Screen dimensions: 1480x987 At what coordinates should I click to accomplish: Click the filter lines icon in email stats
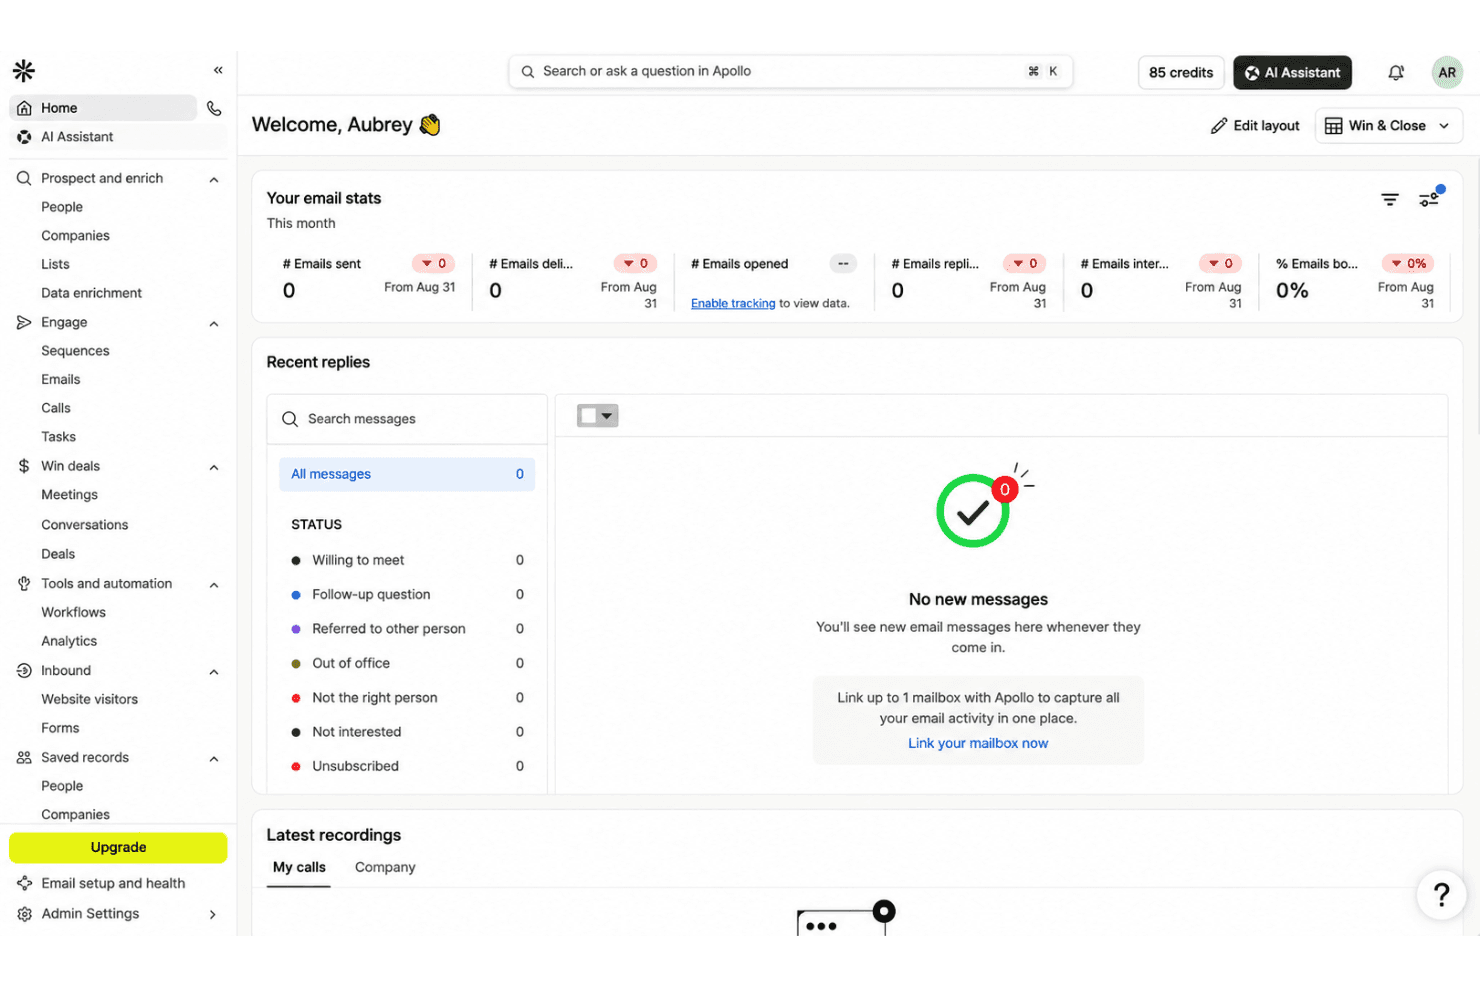point(1390,199)
